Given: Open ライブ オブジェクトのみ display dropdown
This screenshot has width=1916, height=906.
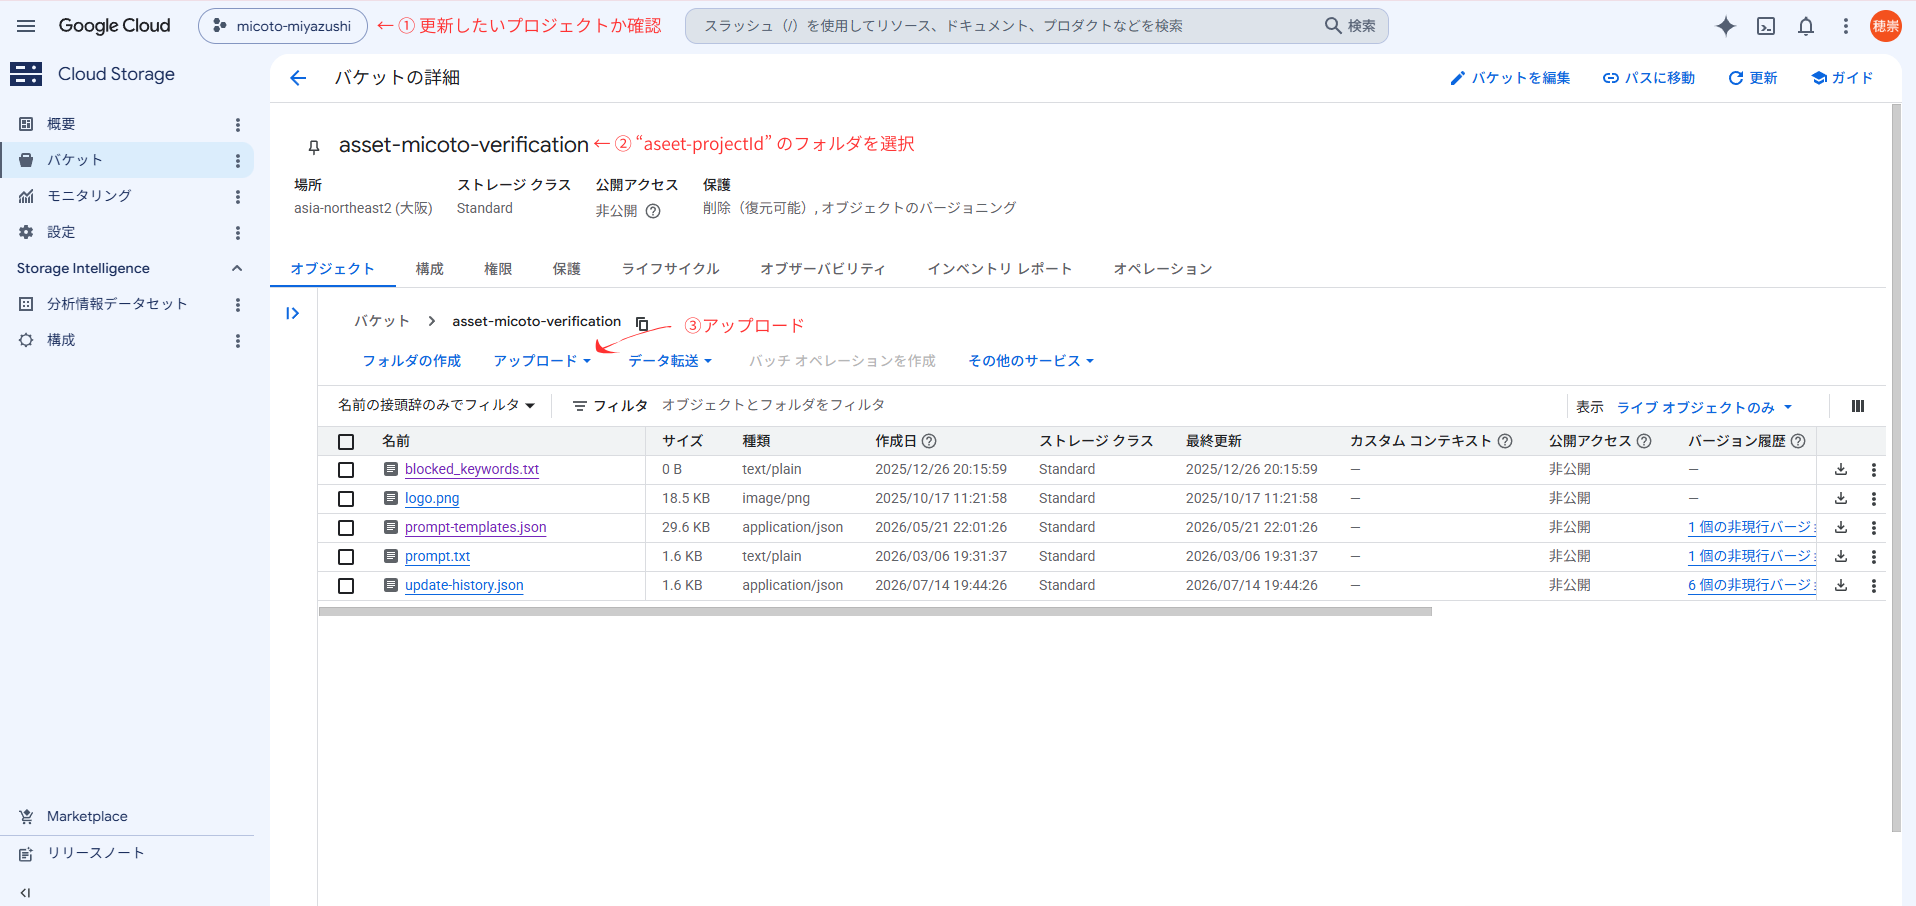Looking at the screenshot, I should (1705, 407).
